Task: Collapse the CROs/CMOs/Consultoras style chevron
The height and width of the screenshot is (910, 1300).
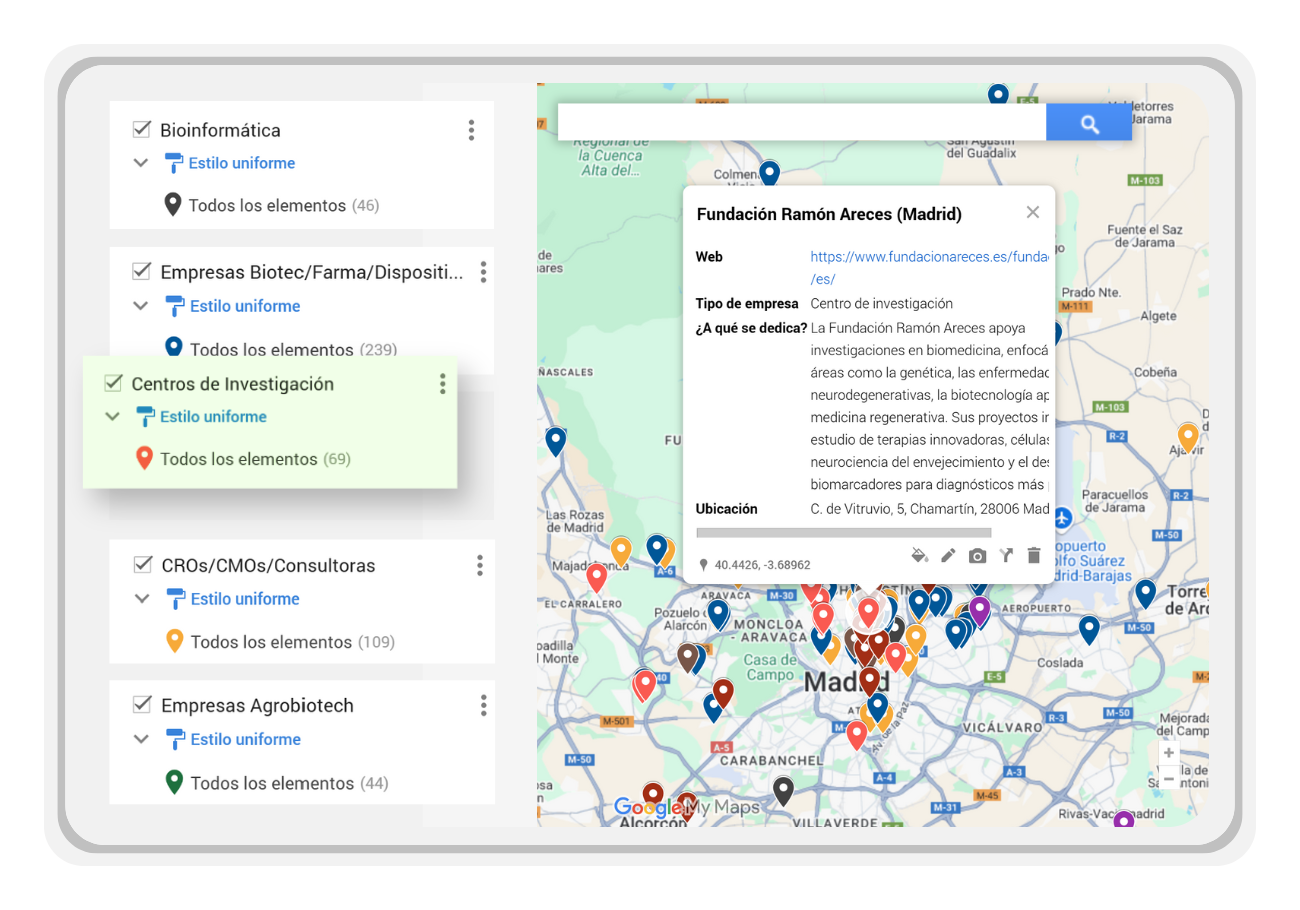Action: pyautogui.click(x=142, y=599)
